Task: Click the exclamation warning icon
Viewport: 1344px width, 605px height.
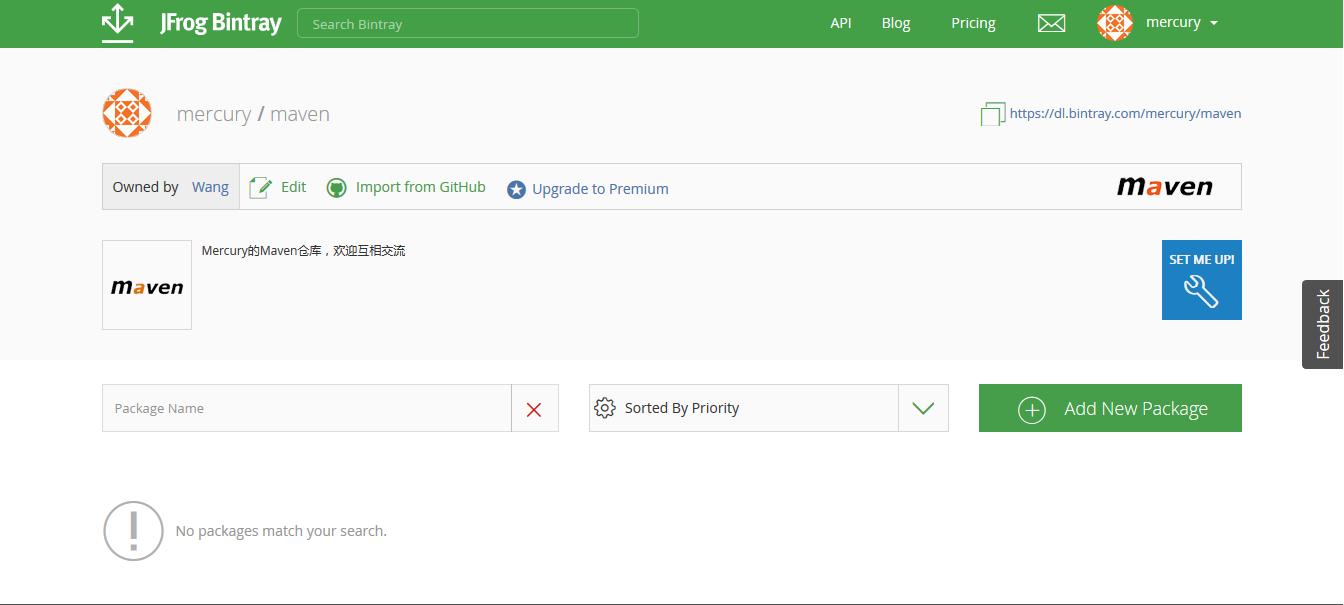Action: coord(133,531)
